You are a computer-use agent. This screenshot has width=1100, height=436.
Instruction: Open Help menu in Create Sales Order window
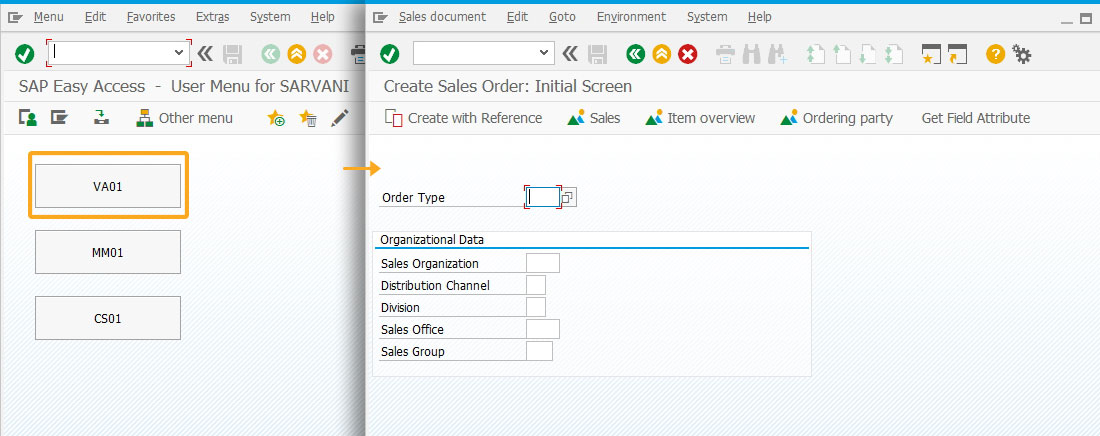pyautogui.click(x=759, y=17)
